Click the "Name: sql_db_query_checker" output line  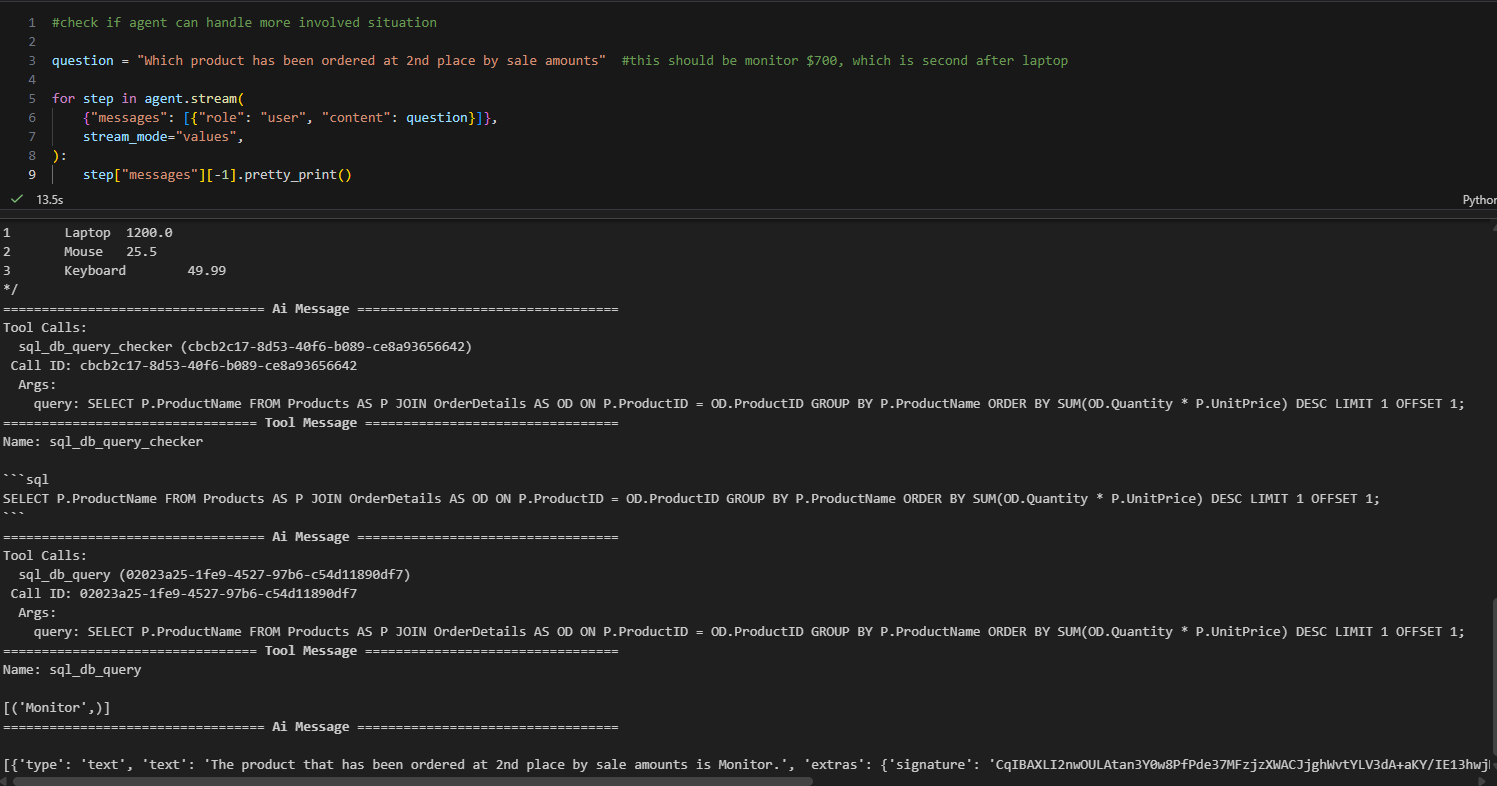point(103,442)
